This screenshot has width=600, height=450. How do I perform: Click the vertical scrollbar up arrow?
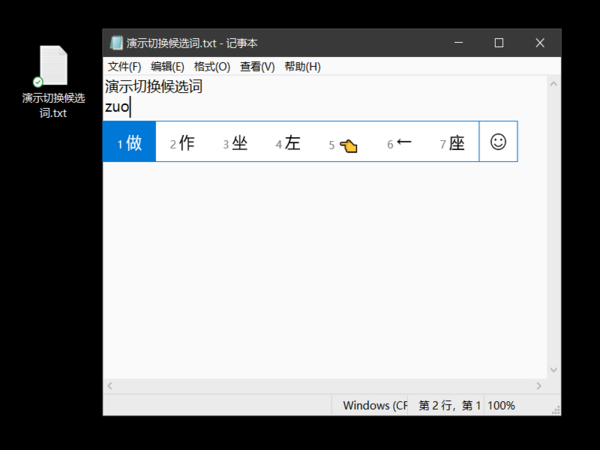pyautogui.click(x=553, y=84)
